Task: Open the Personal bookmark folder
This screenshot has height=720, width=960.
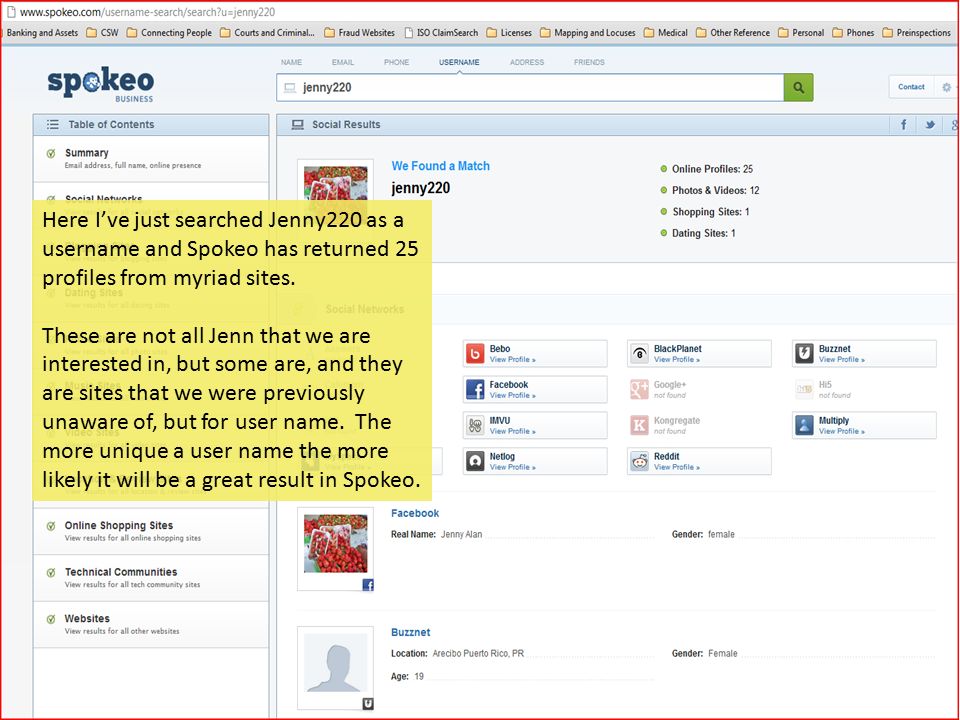Action: [x=801, y=33]
